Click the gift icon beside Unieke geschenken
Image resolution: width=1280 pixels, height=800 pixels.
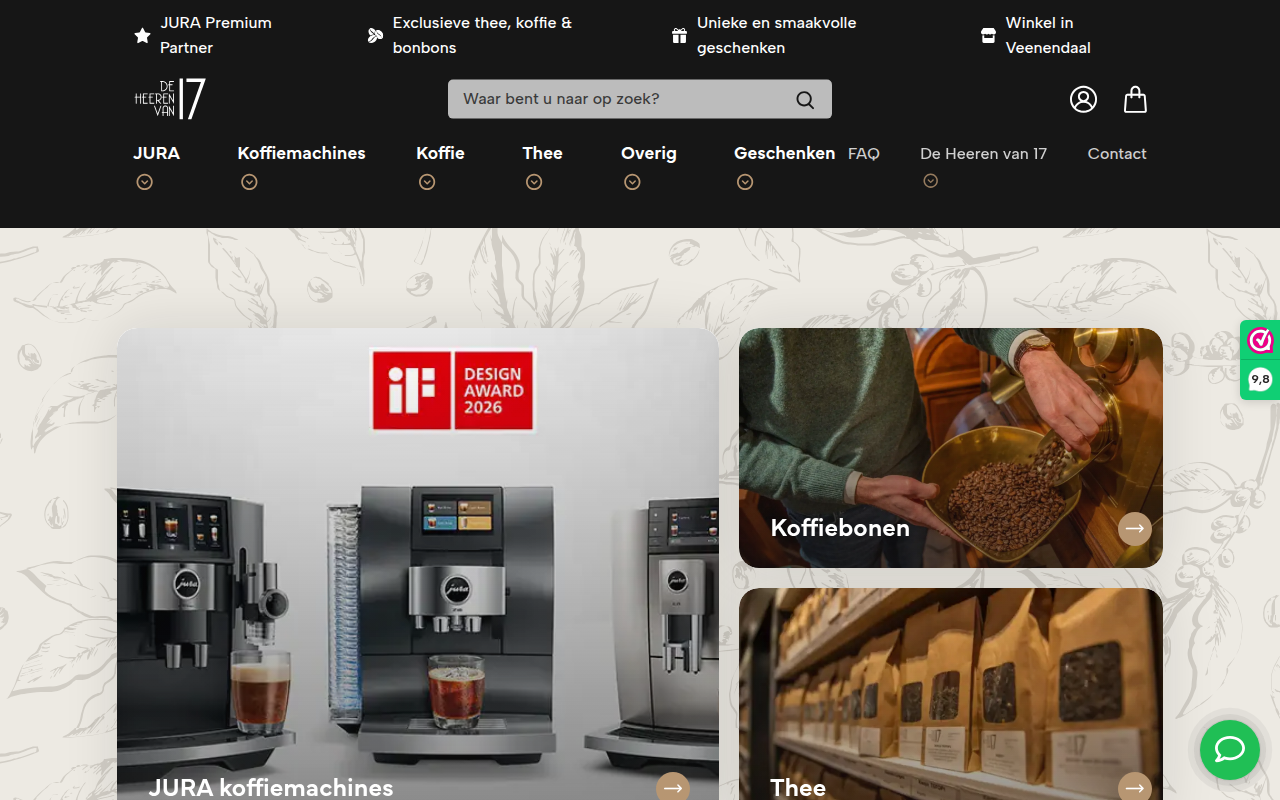[679, 36]
